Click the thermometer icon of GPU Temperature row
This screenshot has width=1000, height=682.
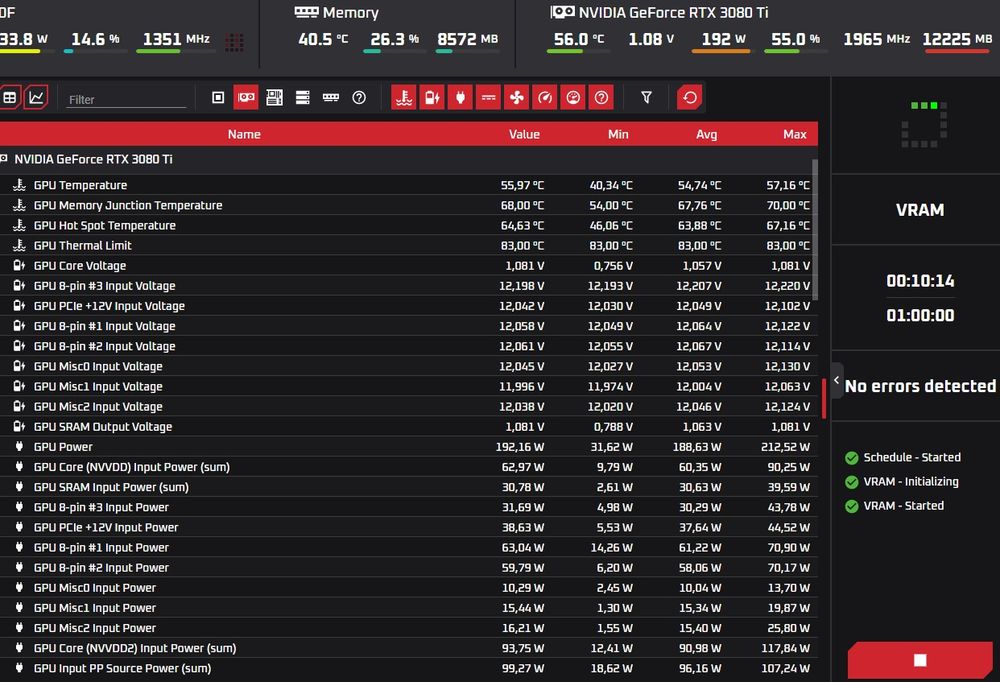coord(19,185)
